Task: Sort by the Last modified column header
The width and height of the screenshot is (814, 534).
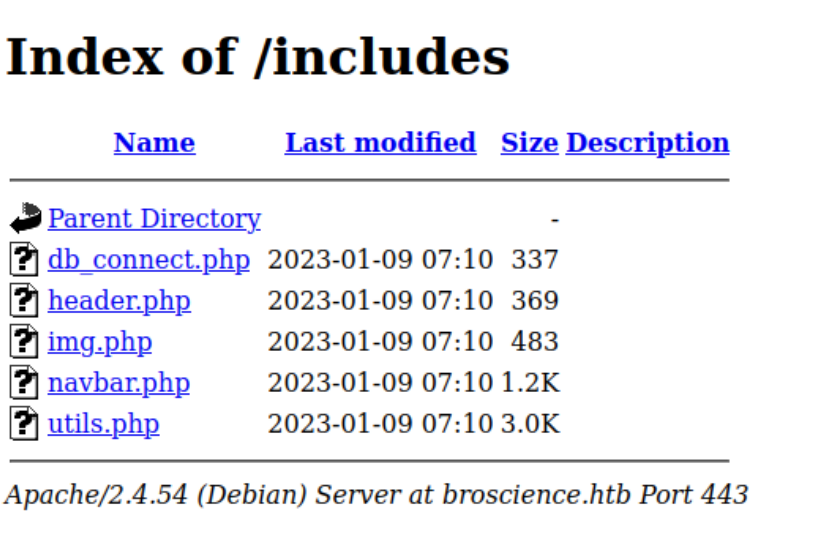Action: tap(380, 143)
